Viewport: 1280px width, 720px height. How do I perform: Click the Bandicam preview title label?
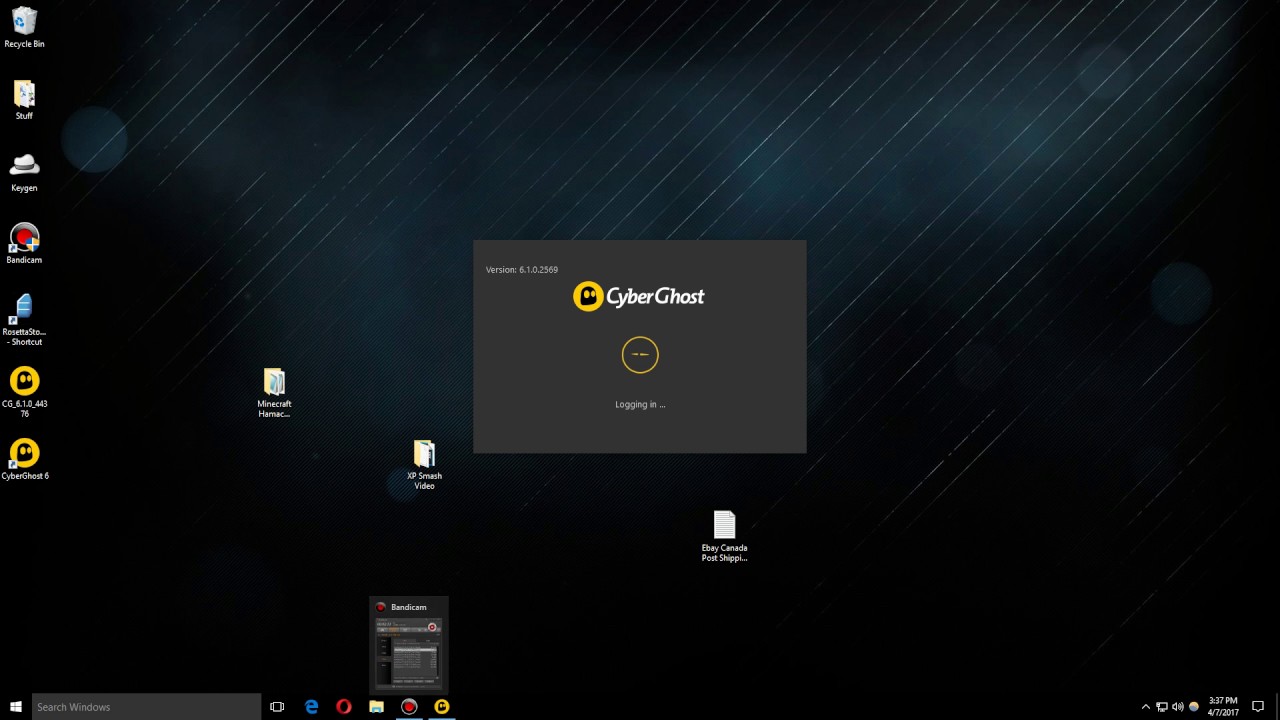(409, 607)
